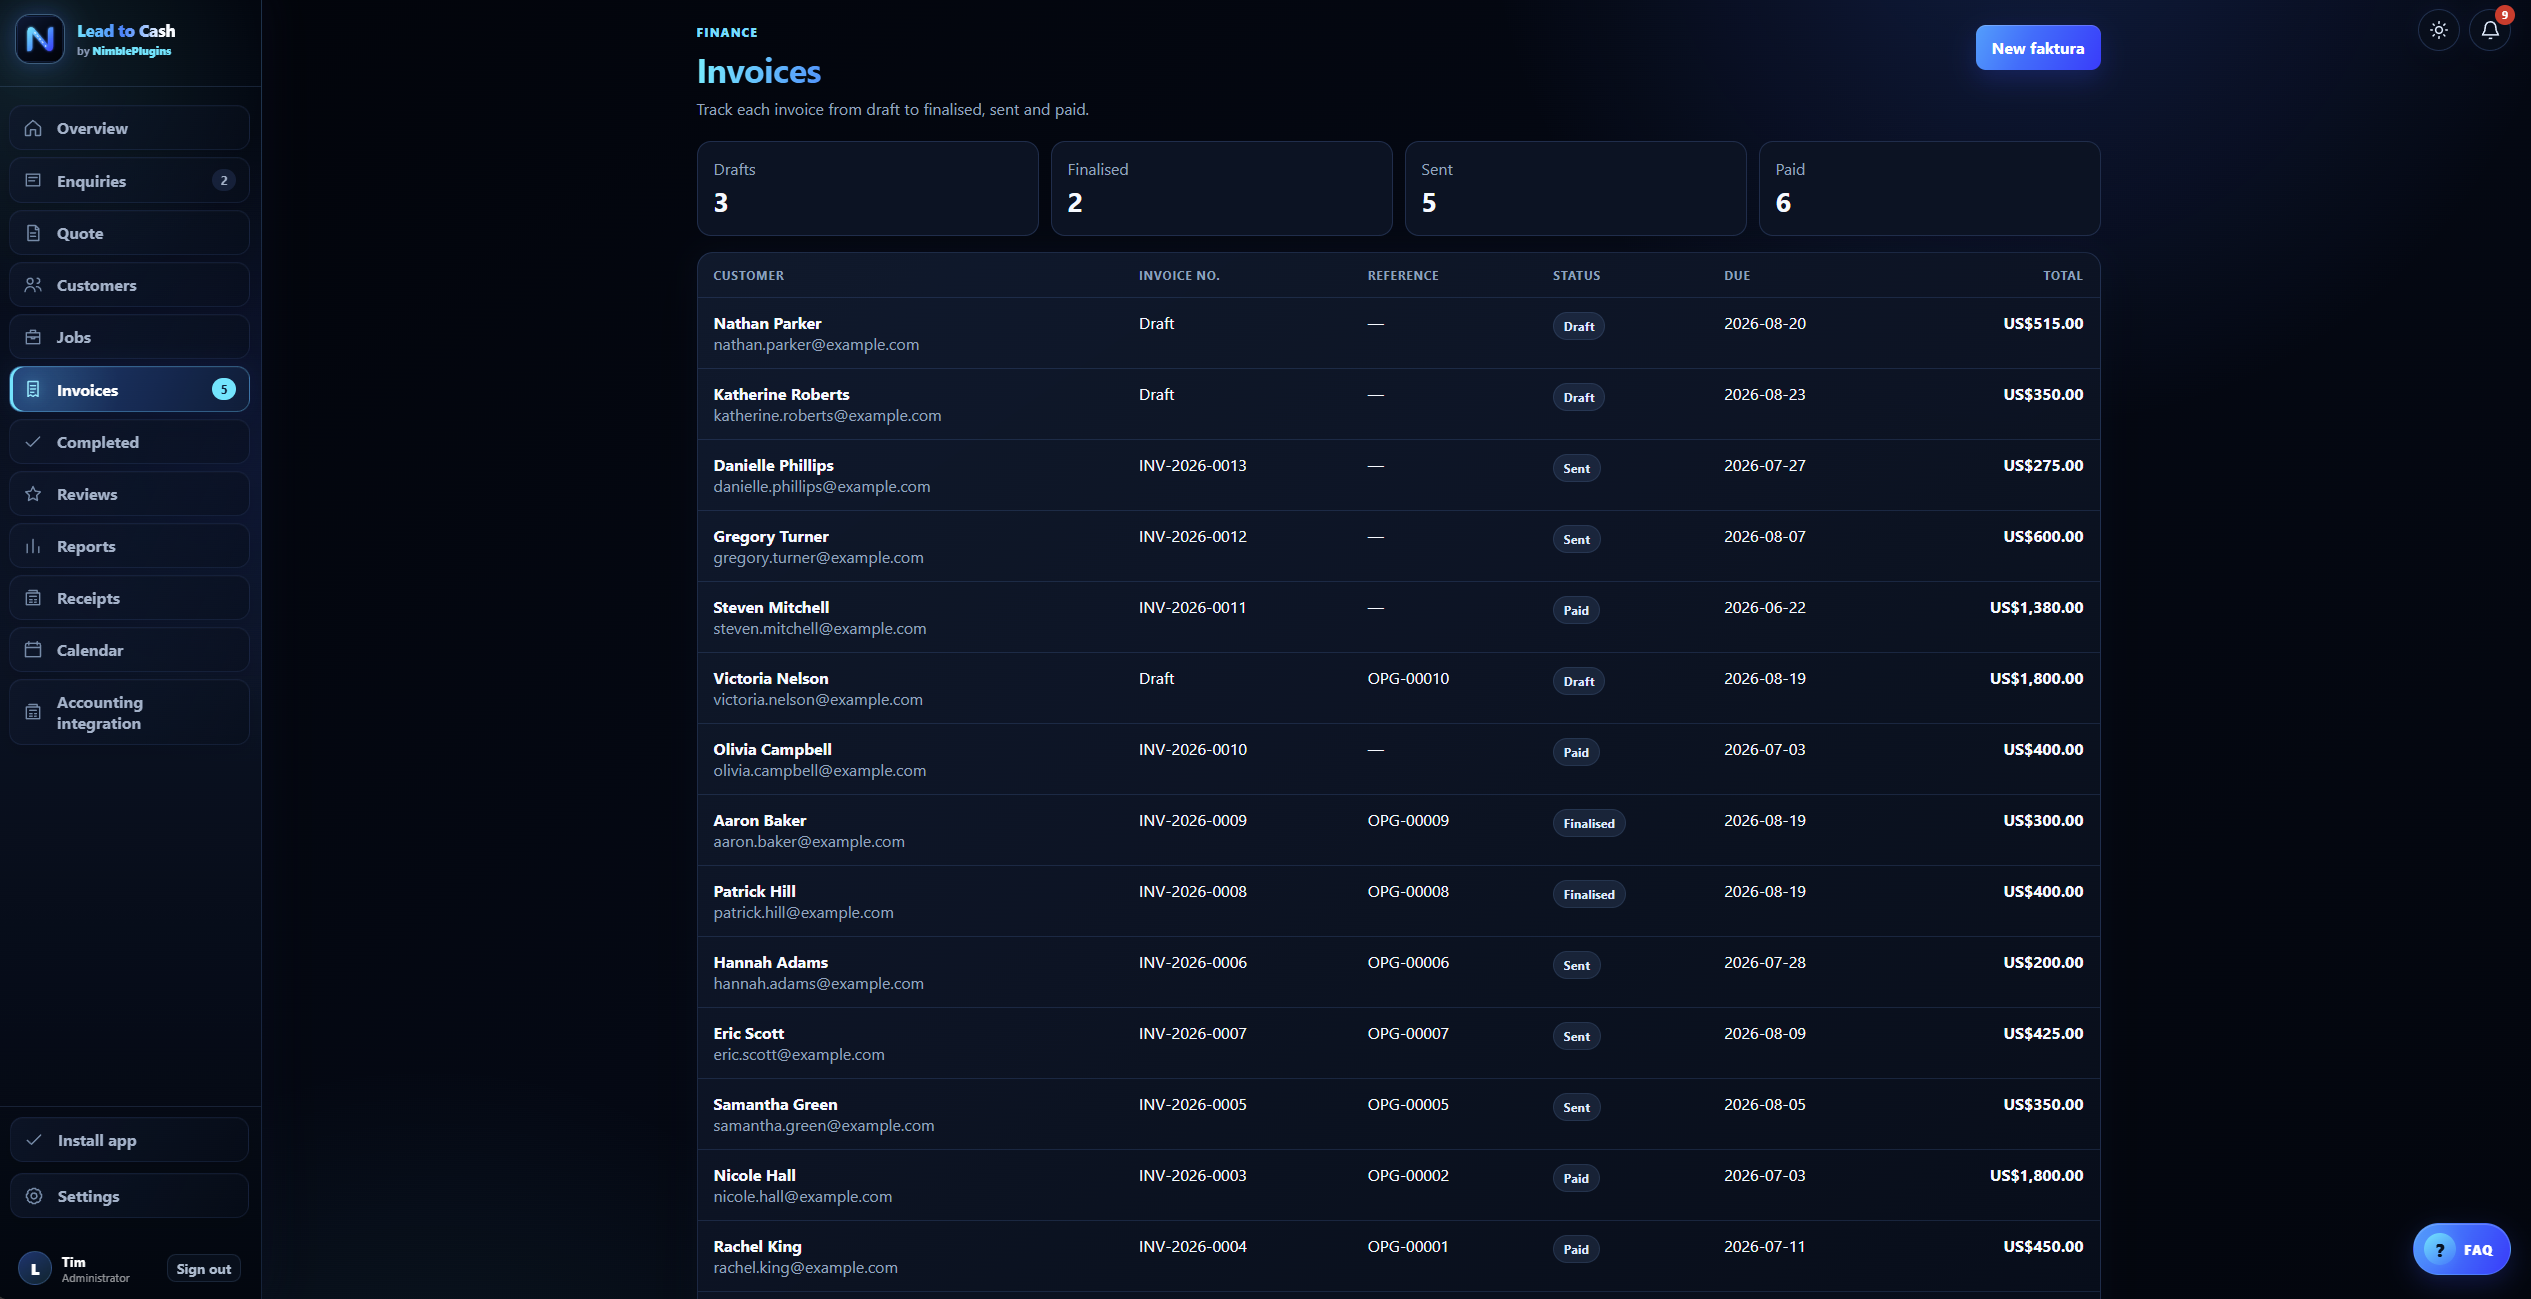Image resolution: width=2531 pixels, height=1299 pixels.
Task: Open Nathan Parker's invoice row name
Action: pyautogui.click(x=767, y=323)
